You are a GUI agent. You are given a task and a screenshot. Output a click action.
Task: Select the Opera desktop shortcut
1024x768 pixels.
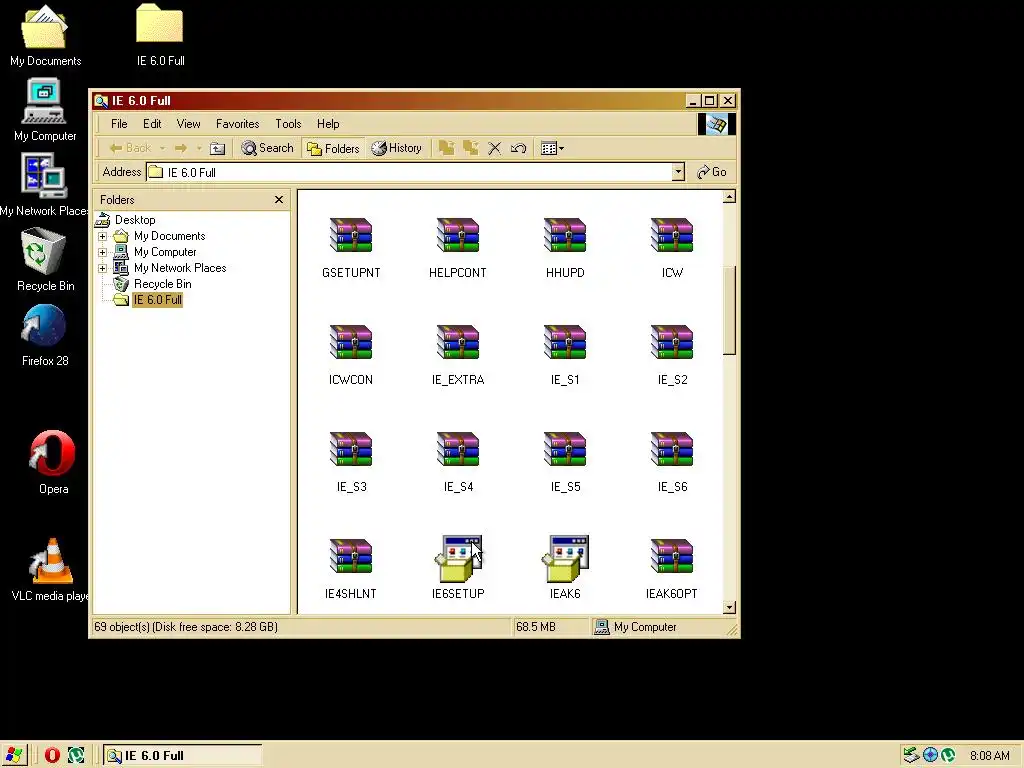(x=53, y=462)
